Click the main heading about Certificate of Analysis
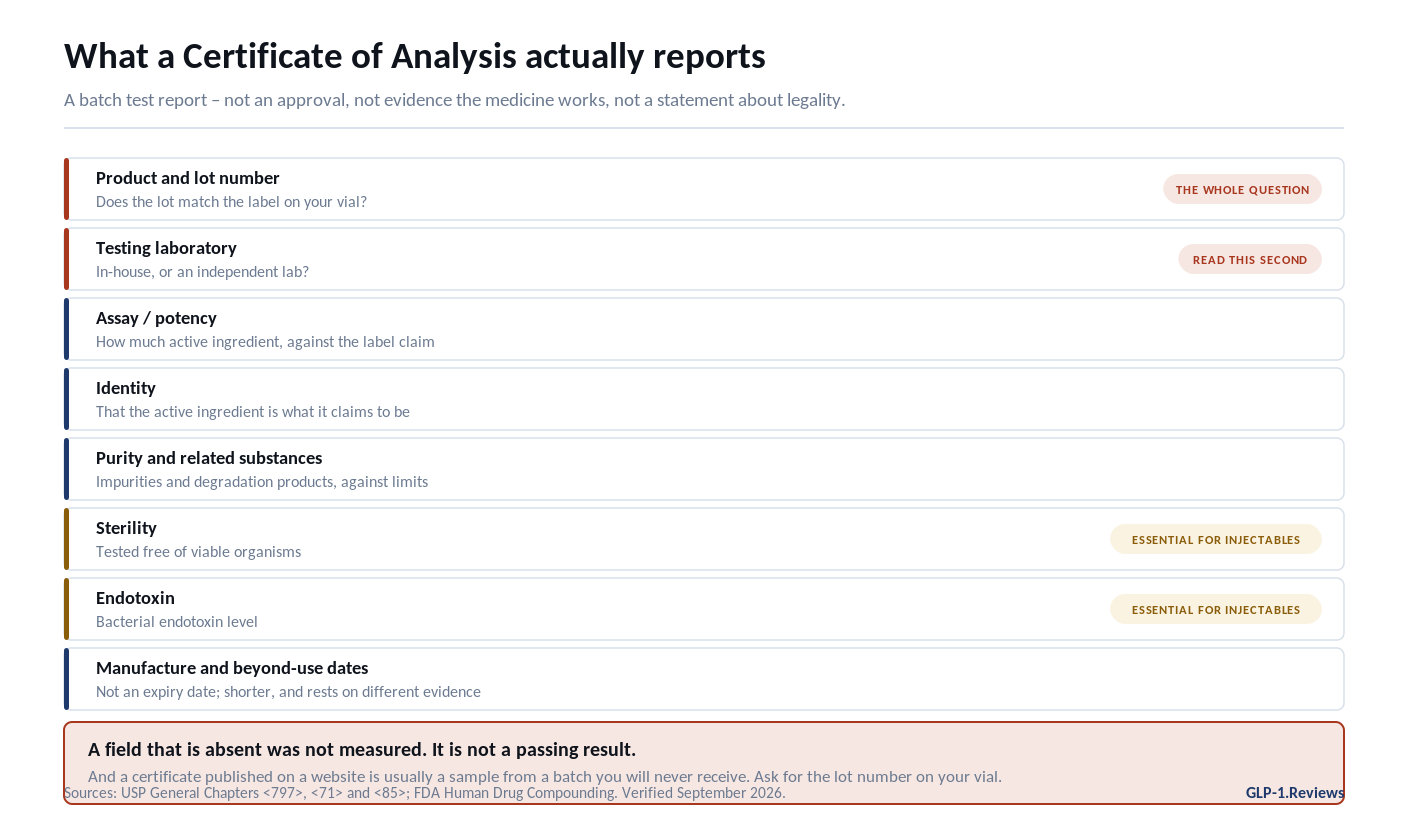This screenshot has height=820, width=1408. coord(415,56)
